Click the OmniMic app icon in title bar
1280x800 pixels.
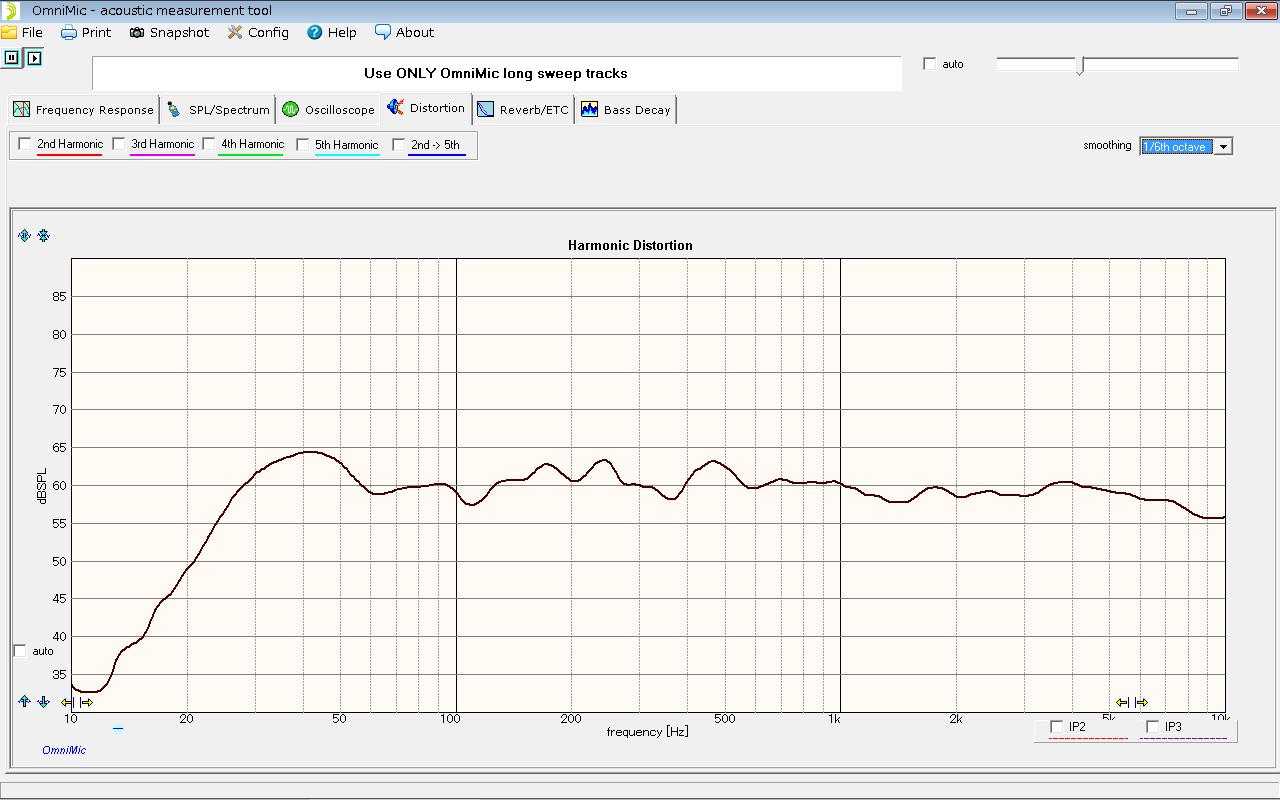click(11, 11)
